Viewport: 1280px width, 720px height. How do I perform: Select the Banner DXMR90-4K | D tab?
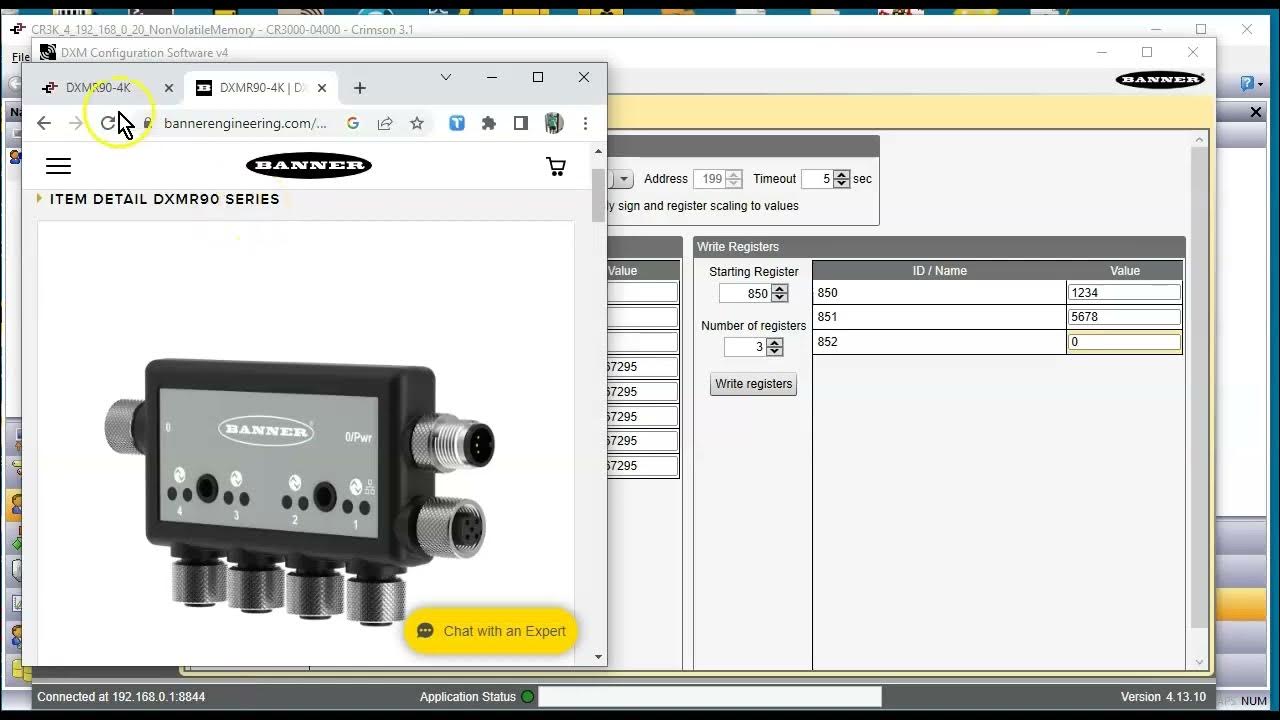262,88
